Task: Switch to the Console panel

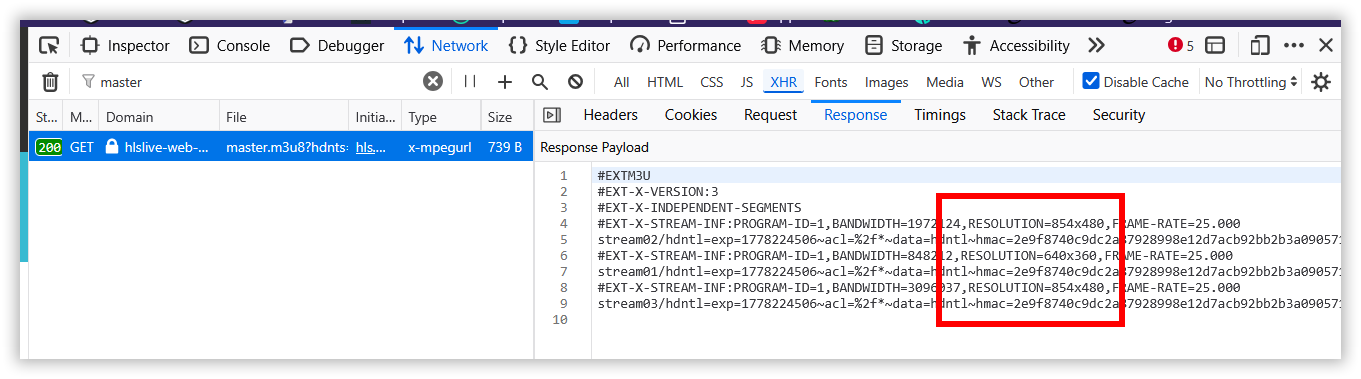Action: click(x=230, y=45)
